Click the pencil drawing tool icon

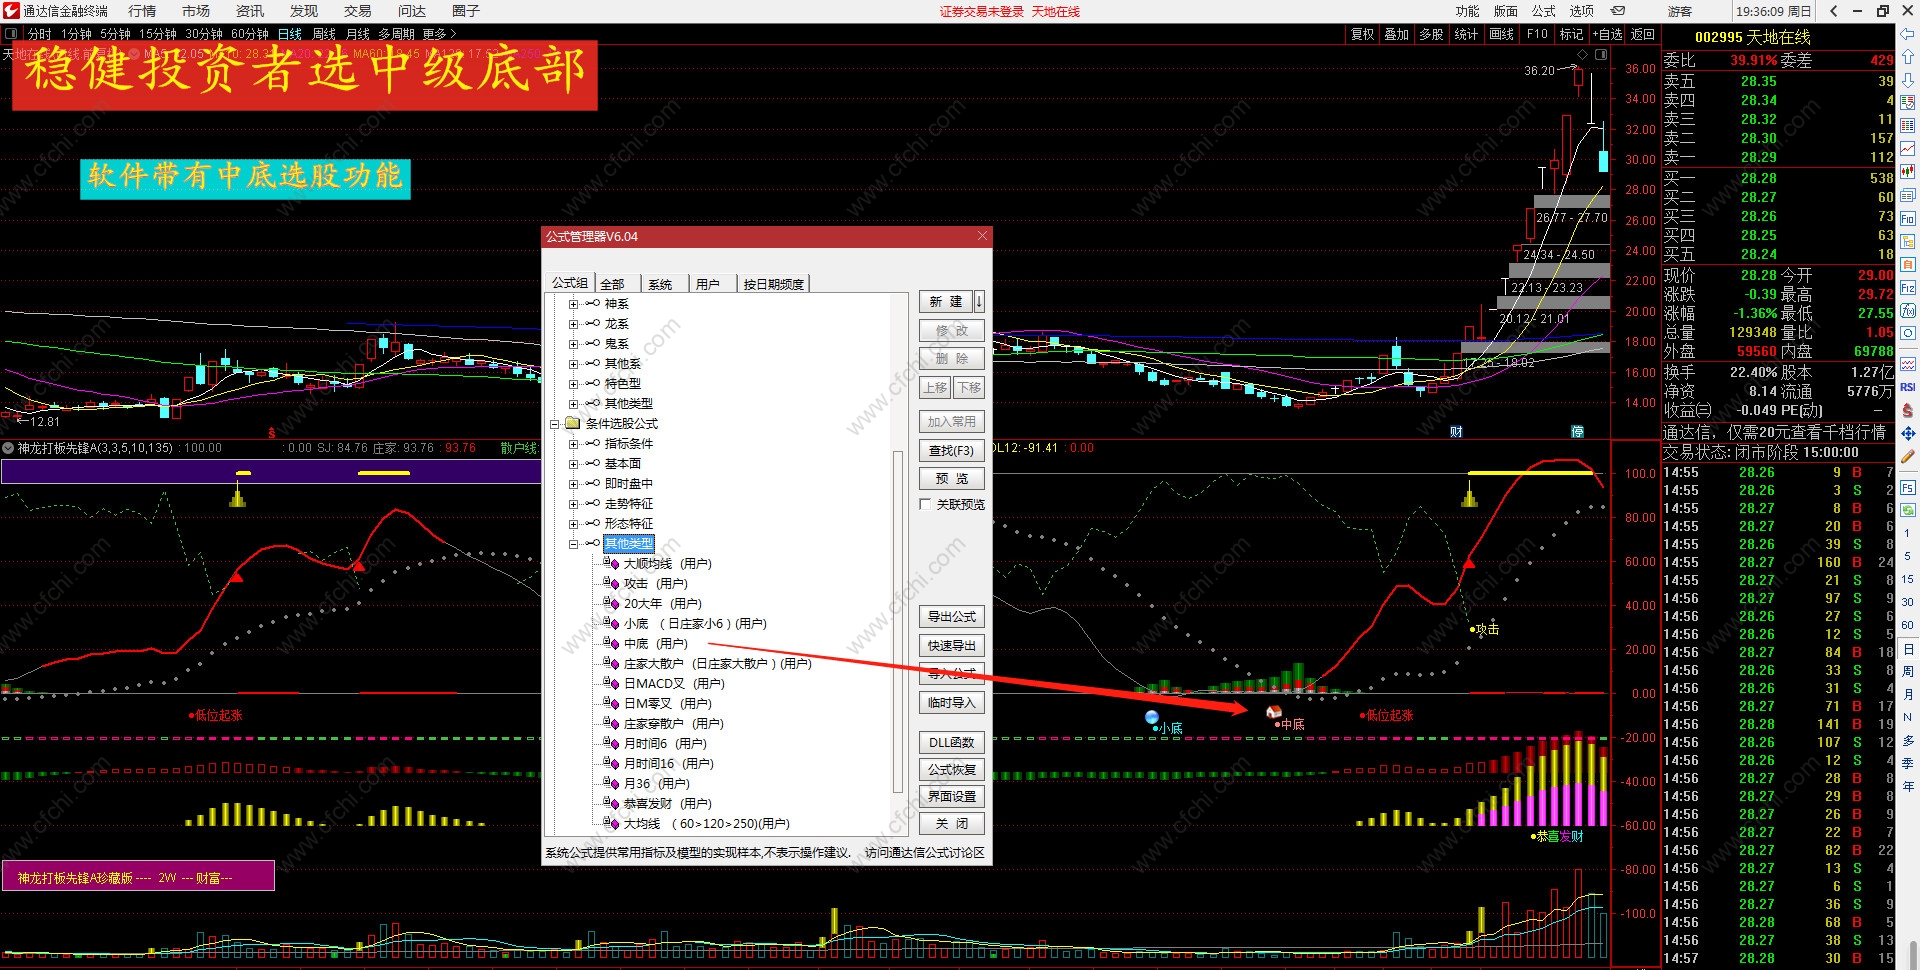(x=1908, y=456)
